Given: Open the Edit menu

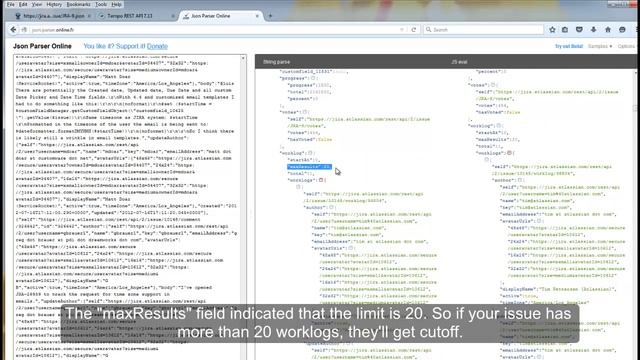Looking at the screenshot, I should (x=23, y=4).
